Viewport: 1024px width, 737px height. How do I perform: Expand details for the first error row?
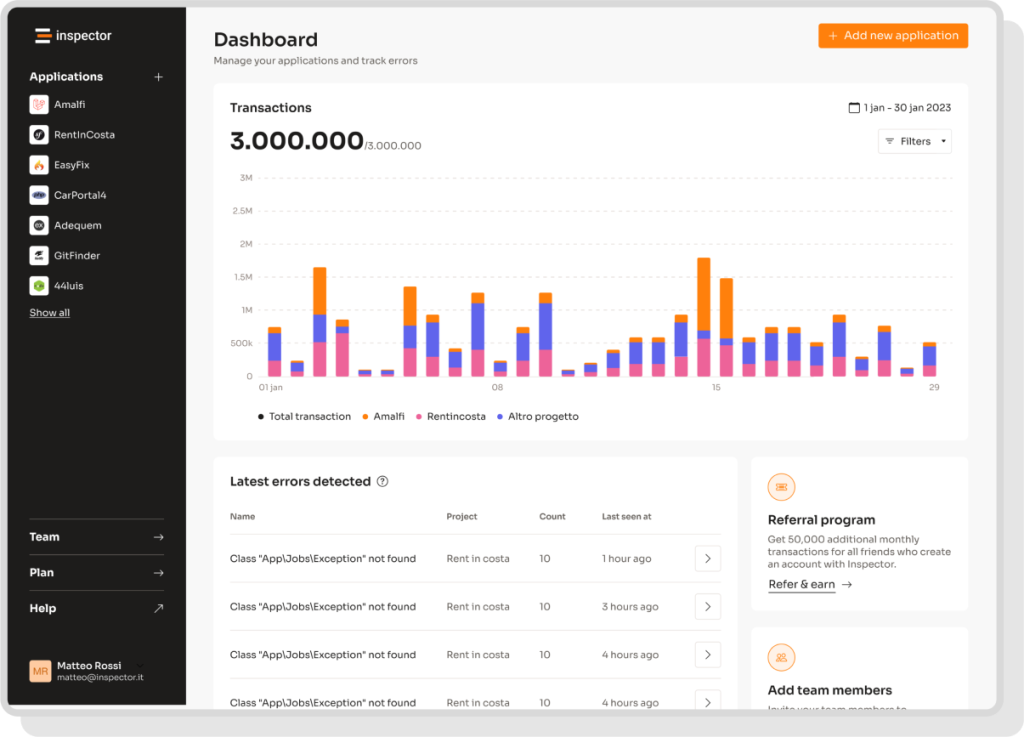click(707, 558)
